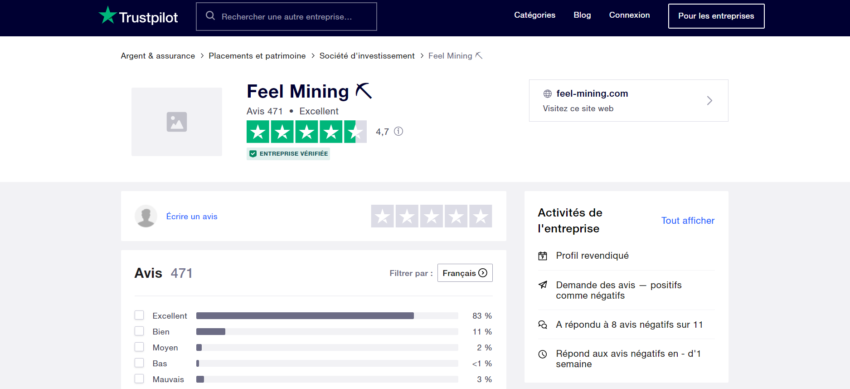
Task: Click the Profil revendiqué text
Action: click(x=593, y=256)
